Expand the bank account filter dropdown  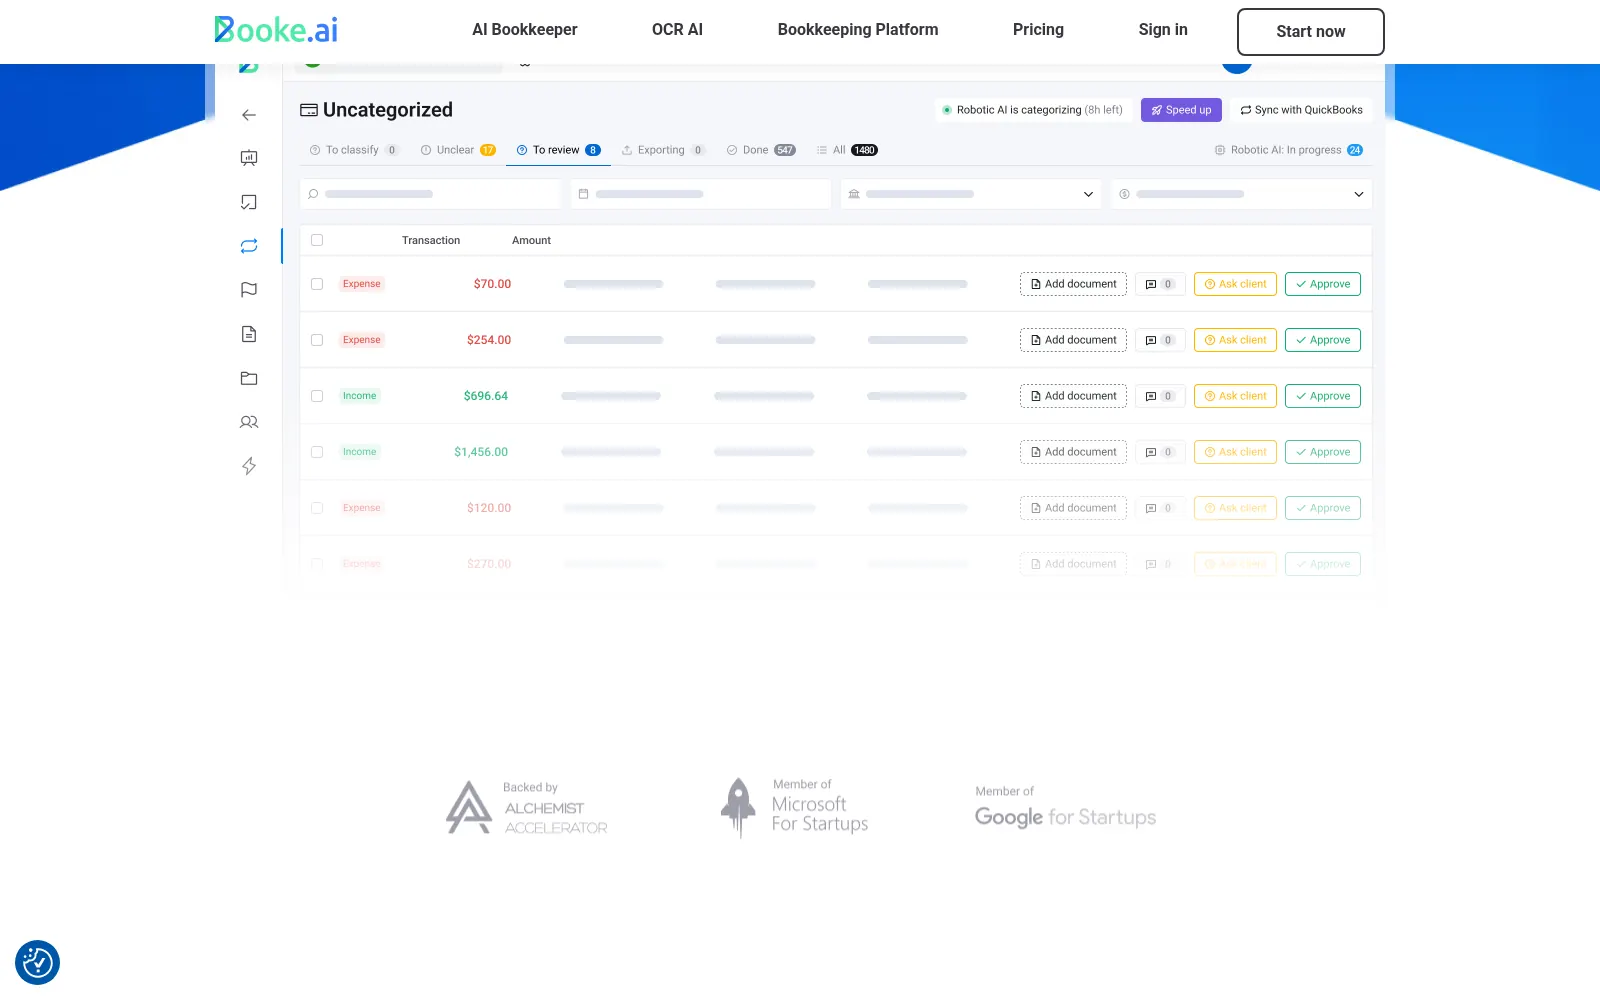click(971, 194)
